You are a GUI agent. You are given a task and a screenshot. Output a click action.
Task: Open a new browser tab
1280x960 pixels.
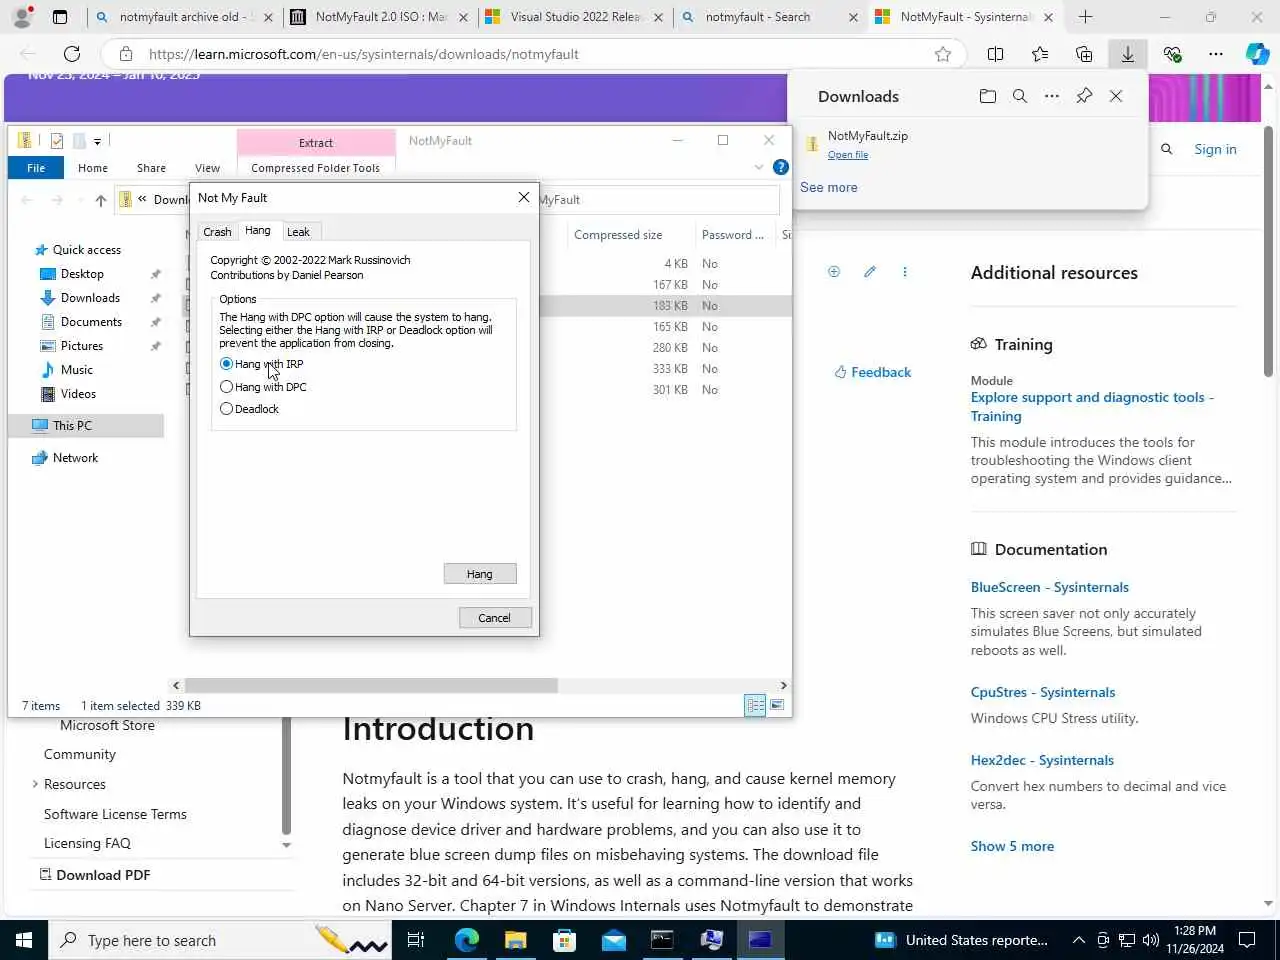[x=1085, y=17]
